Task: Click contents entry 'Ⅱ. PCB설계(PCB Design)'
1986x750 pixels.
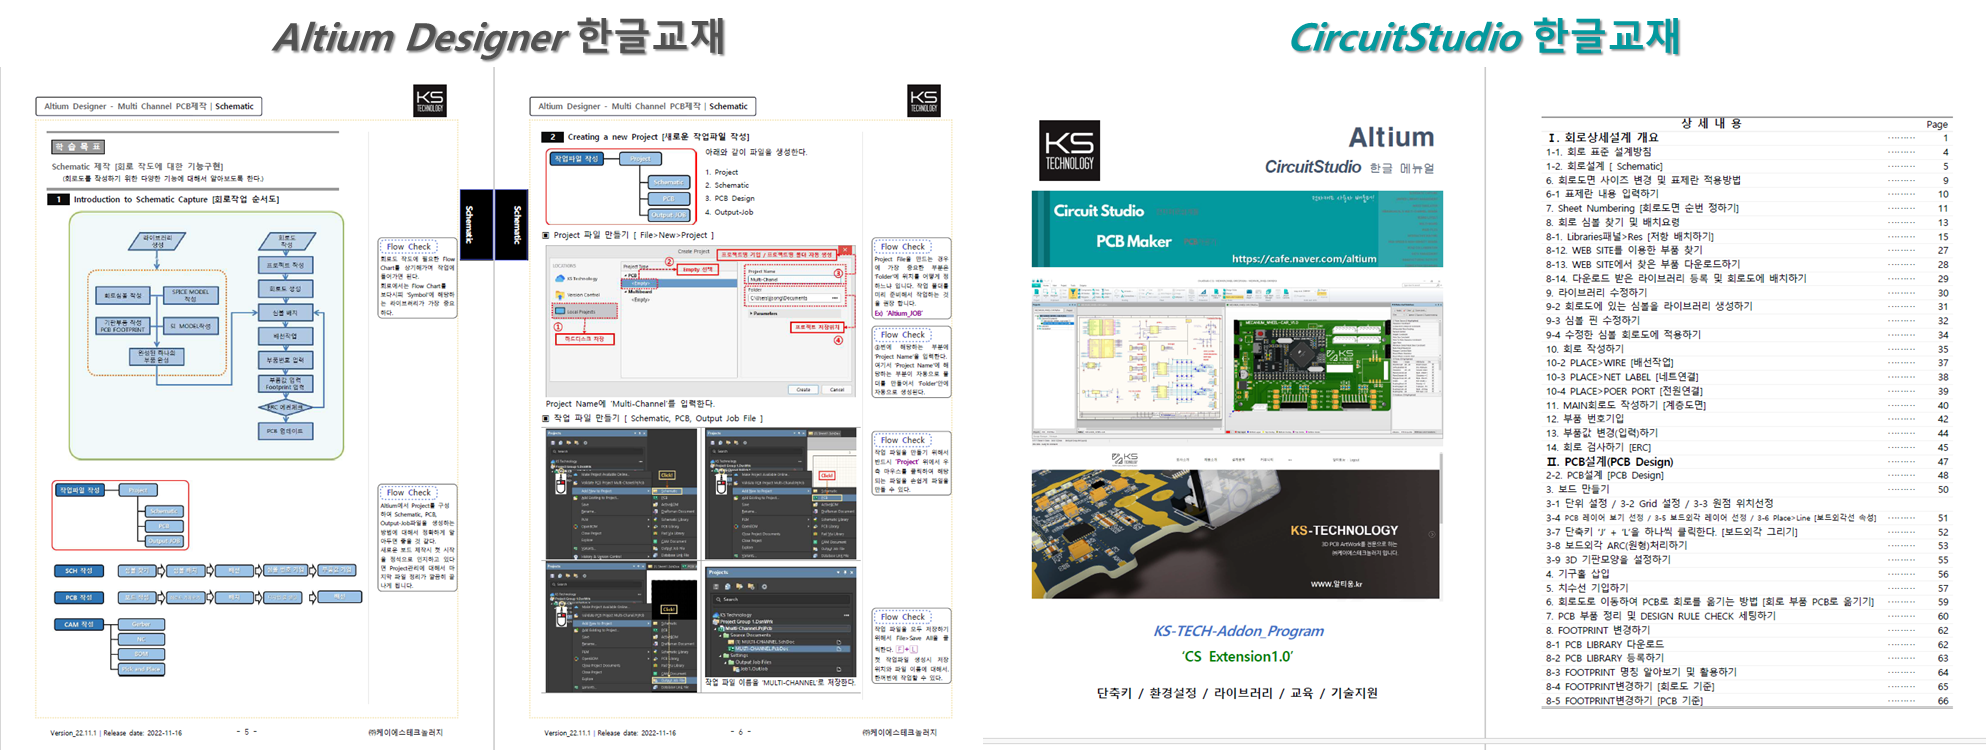Action: [x=1610, y=462]
